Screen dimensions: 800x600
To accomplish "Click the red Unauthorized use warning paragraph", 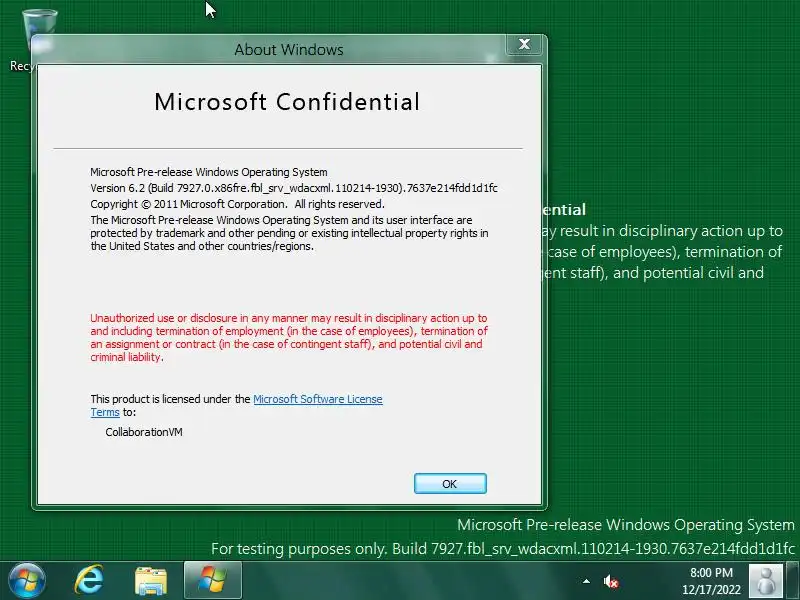I will [289, 337].
